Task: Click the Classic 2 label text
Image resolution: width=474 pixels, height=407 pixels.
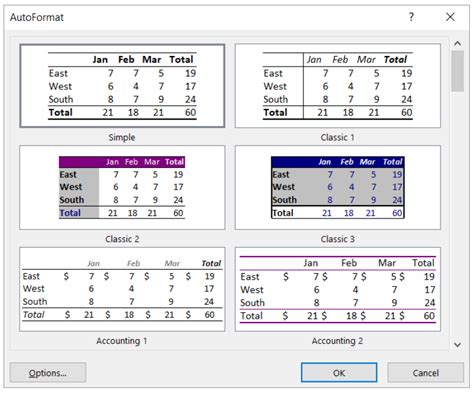Action: pos(122,239)
